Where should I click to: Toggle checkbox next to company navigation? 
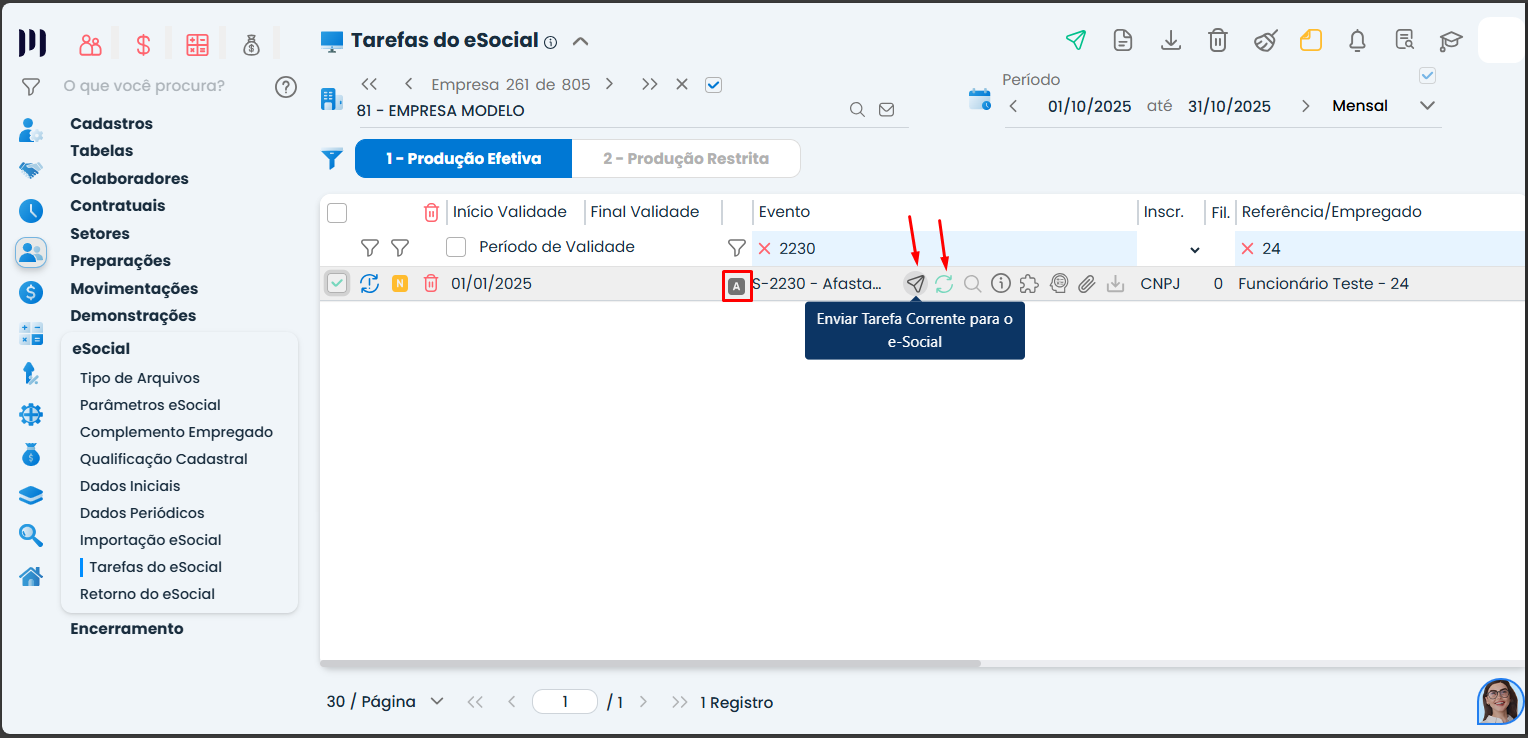point(713,85)
